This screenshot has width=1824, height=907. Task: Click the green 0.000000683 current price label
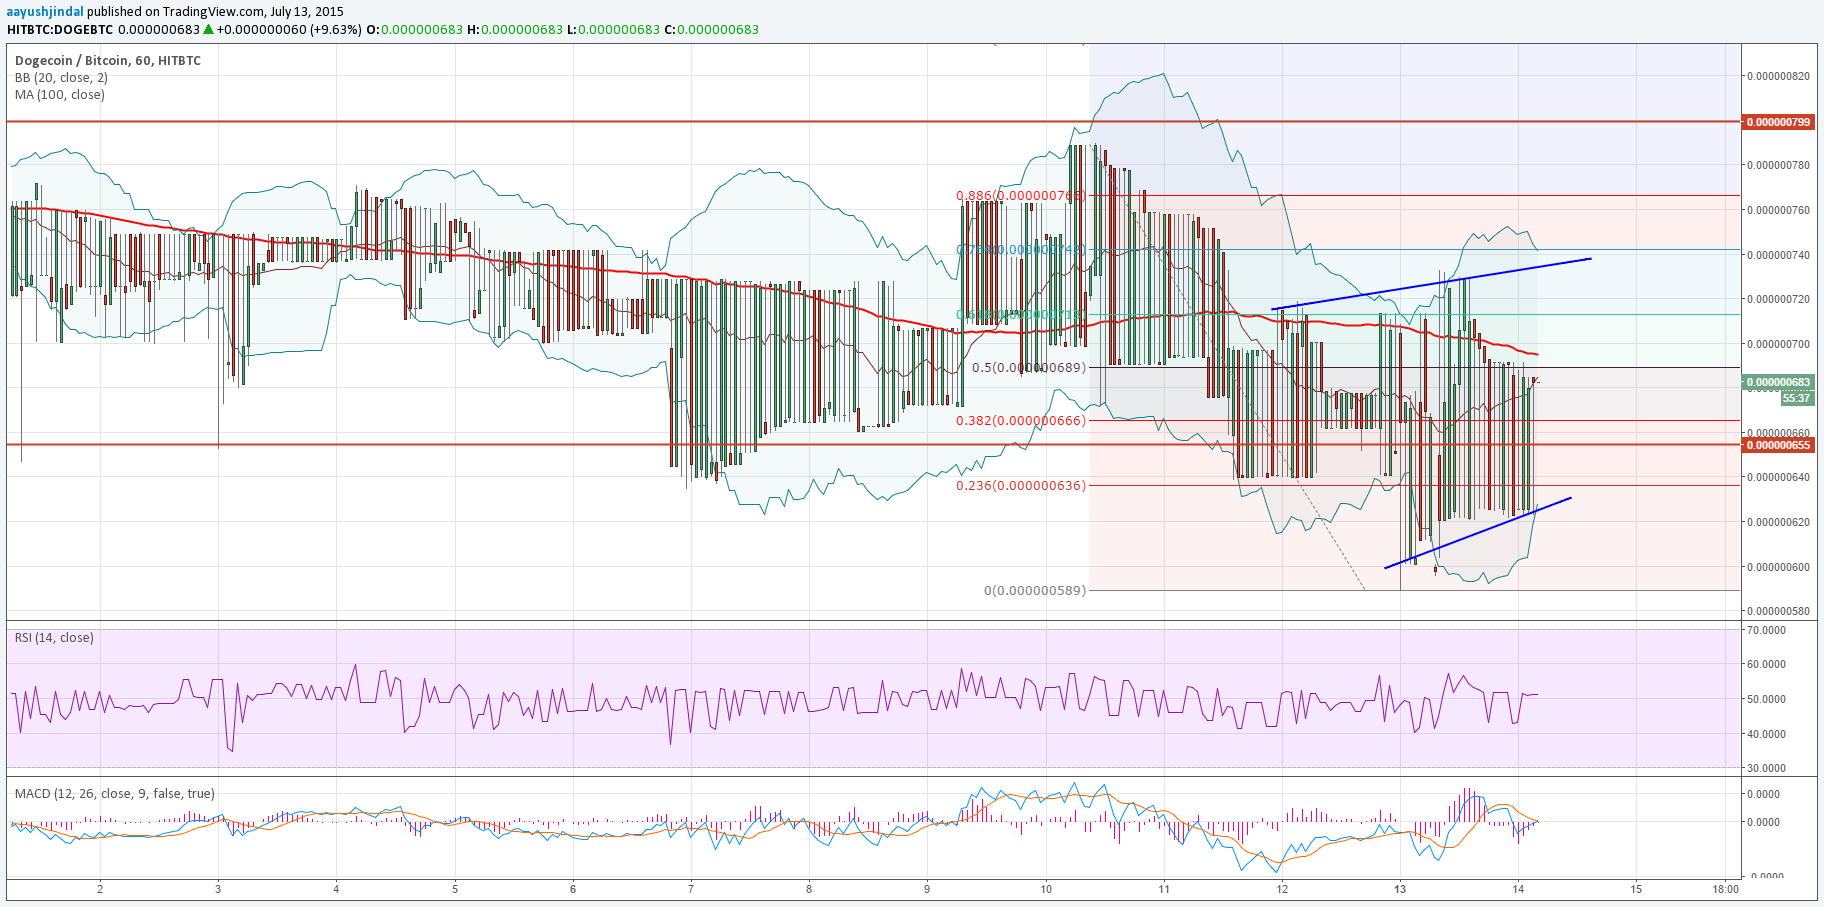(x=1778, y=382)
